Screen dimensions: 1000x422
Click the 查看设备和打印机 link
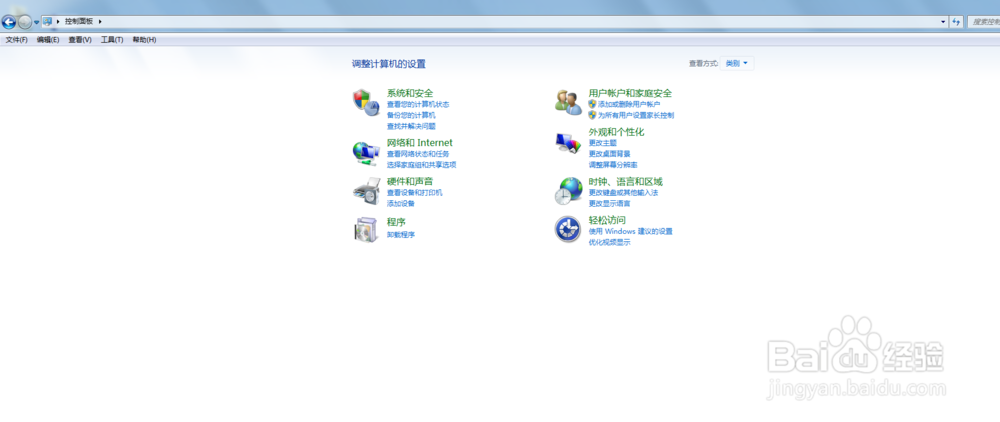tap(415, 193)
